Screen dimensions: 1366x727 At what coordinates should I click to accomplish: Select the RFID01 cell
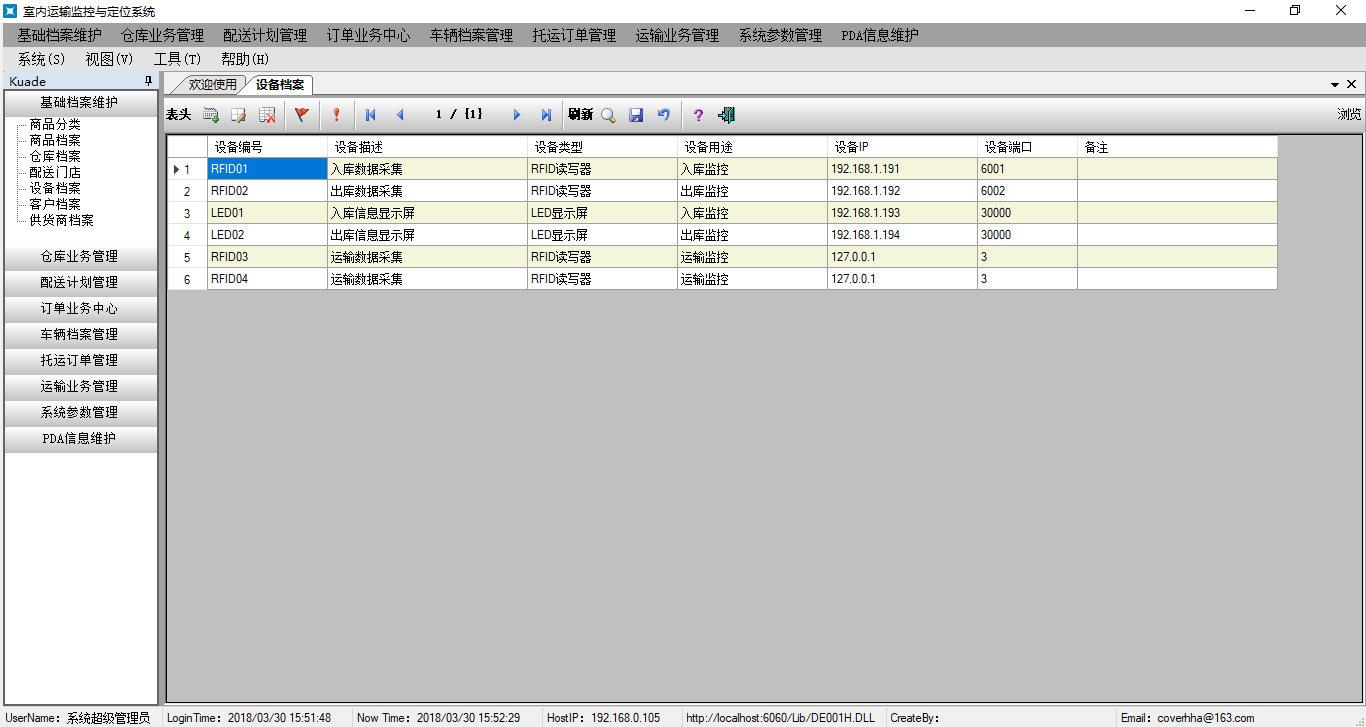267,169
